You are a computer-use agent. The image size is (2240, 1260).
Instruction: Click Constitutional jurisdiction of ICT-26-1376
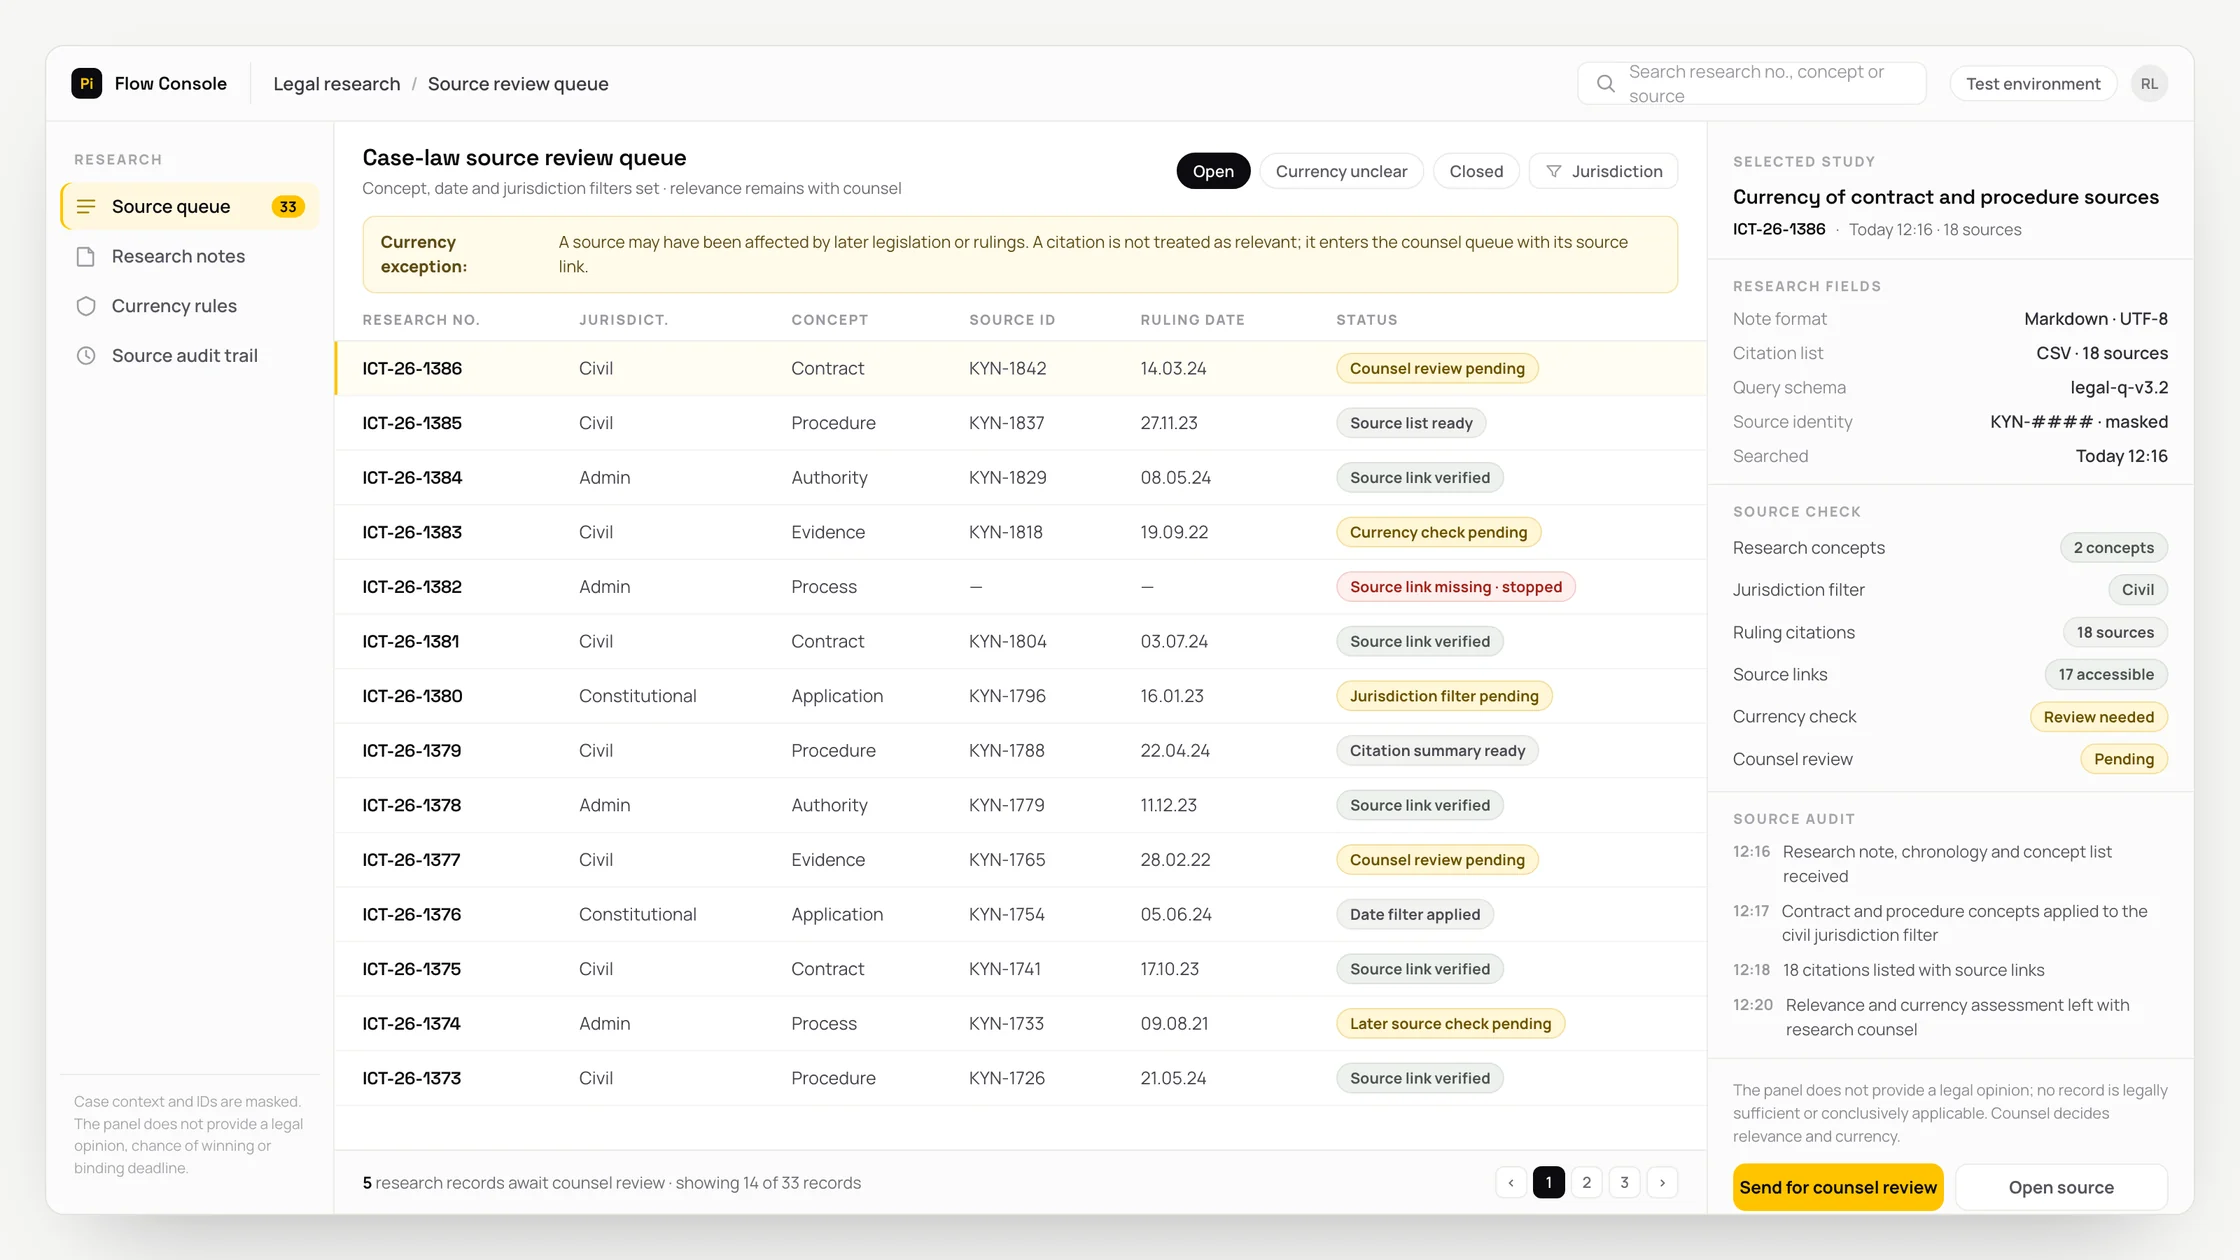(x=637, y=915)
